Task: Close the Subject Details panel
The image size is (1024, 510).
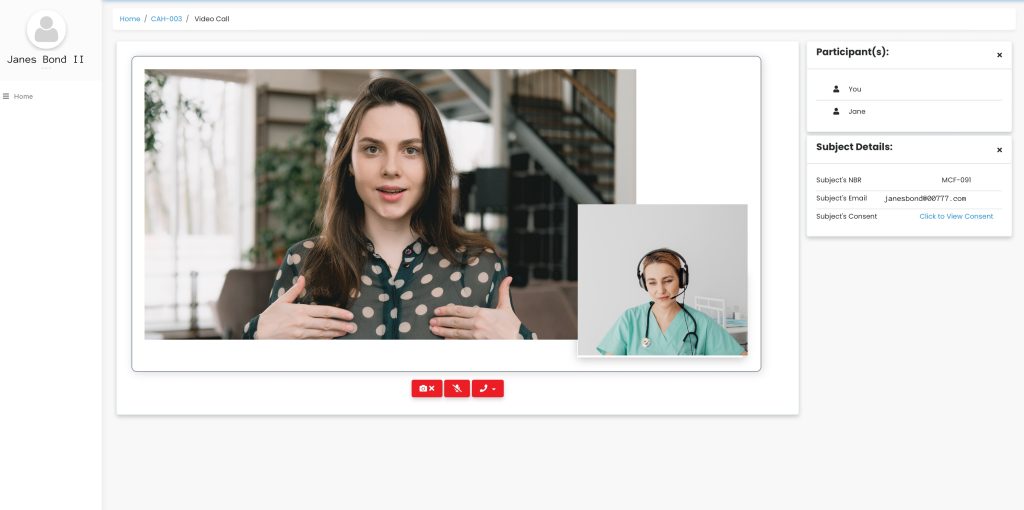Action: click(999, 150)
